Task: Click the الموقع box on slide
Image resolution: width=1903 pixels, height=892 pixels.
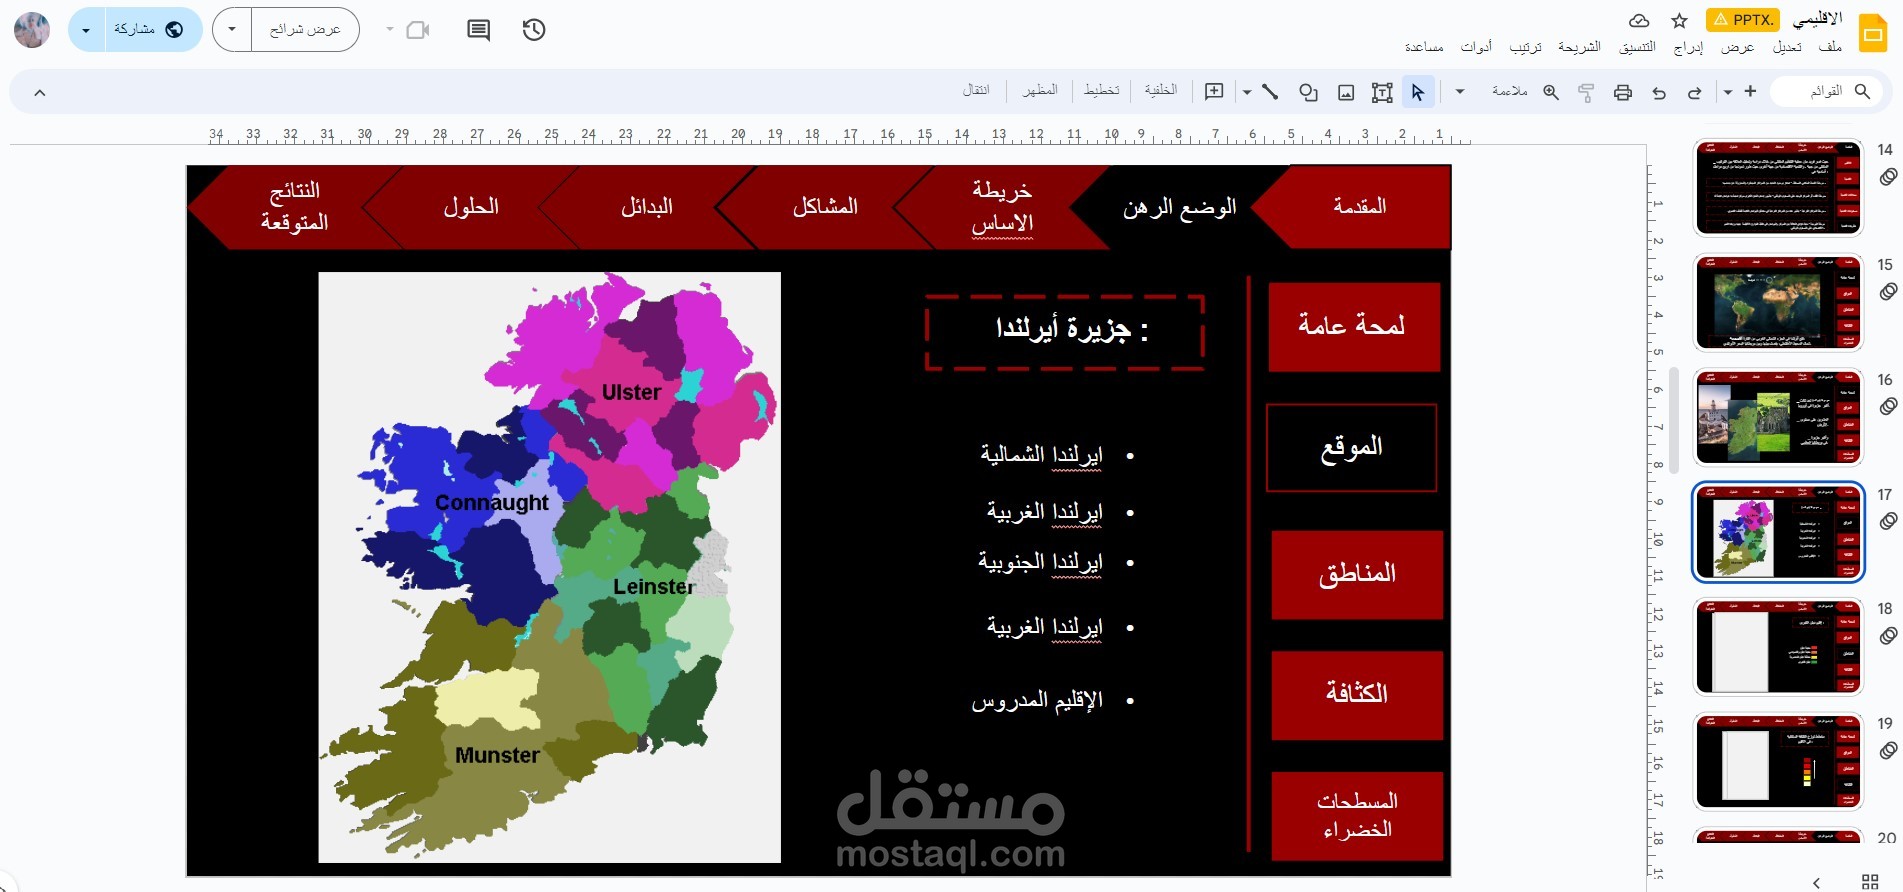Action: coord(1352,448)
